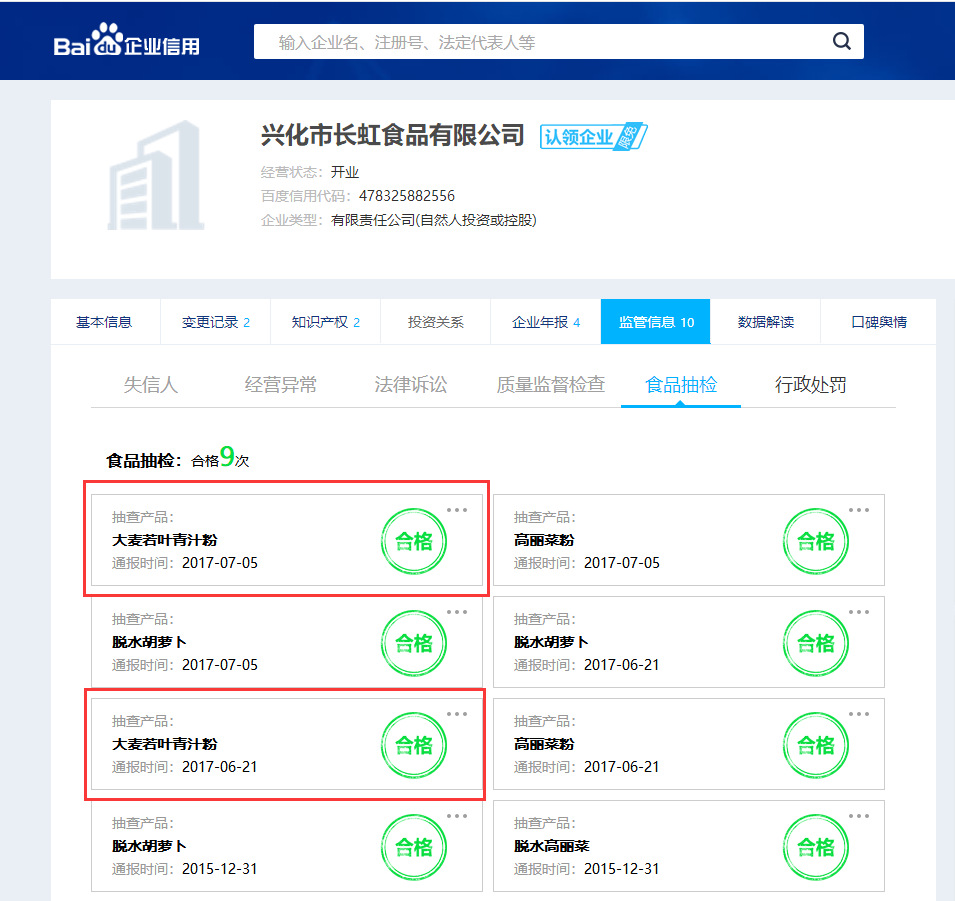Open more options on 脱水胡萝卜 2017-07-05 card
The height and width of the screenshot is (901, 955).
tap(457, 612)
